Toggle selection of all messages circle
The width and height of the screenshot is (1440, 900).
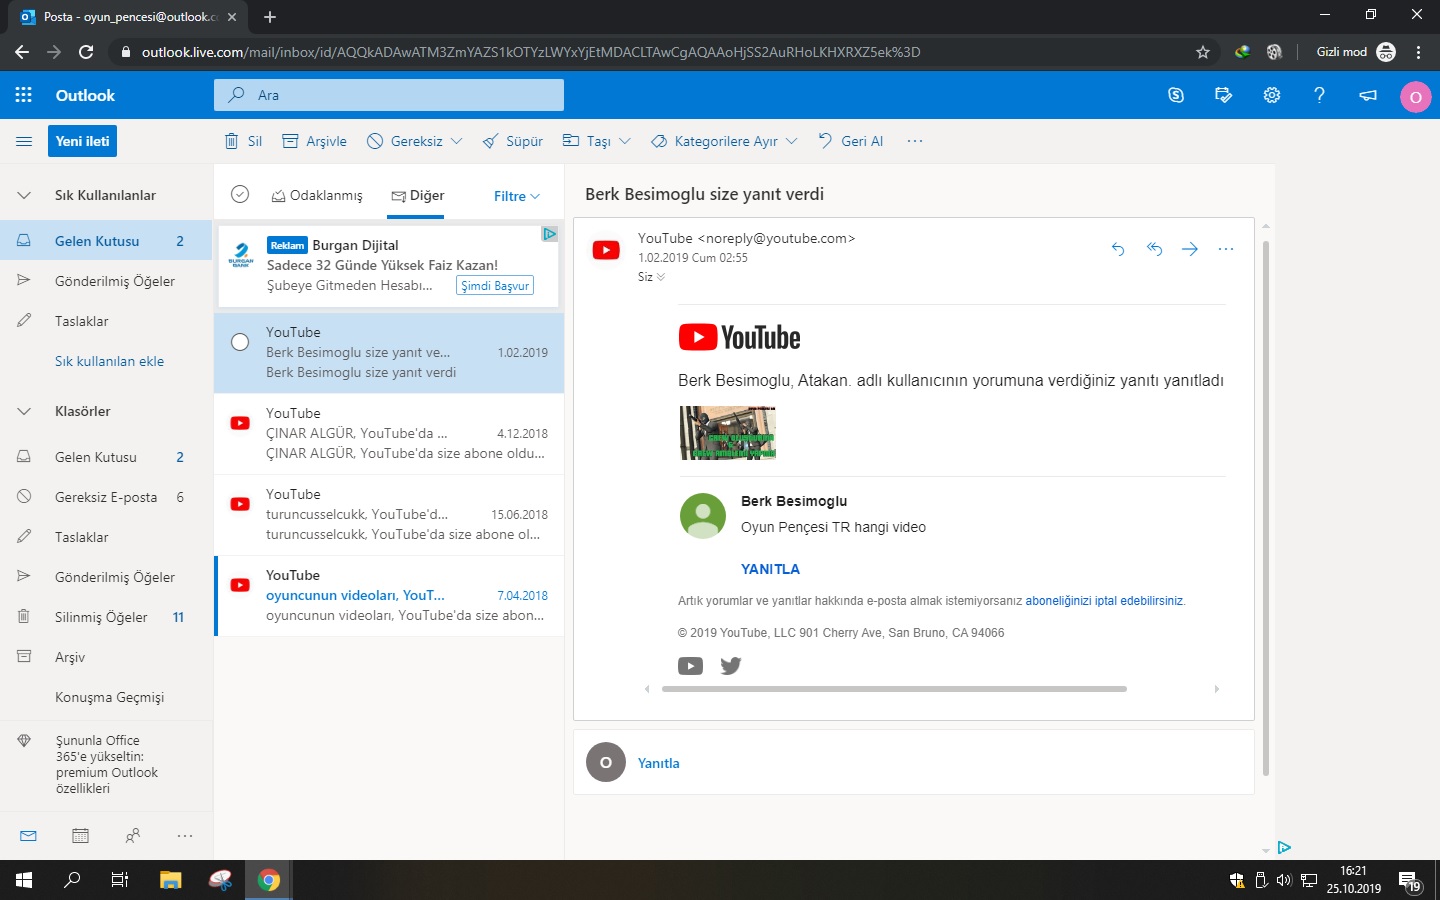[x=240, y=194]
